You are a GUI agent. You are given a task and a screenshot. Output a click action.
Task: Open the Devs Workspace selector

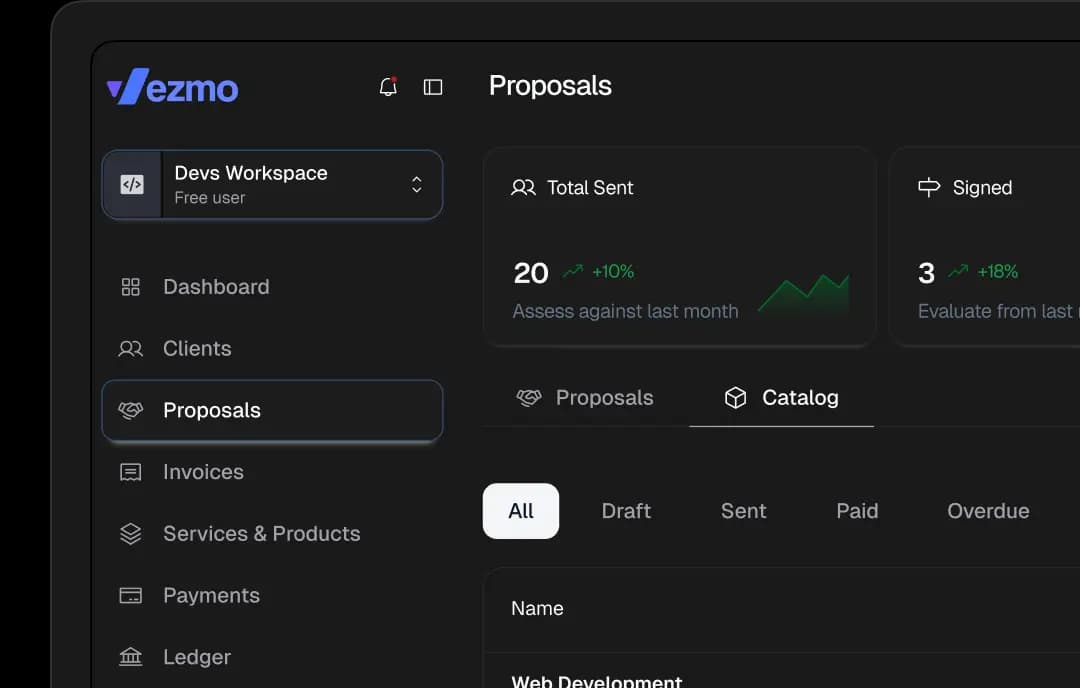click(x=271, y=184)
